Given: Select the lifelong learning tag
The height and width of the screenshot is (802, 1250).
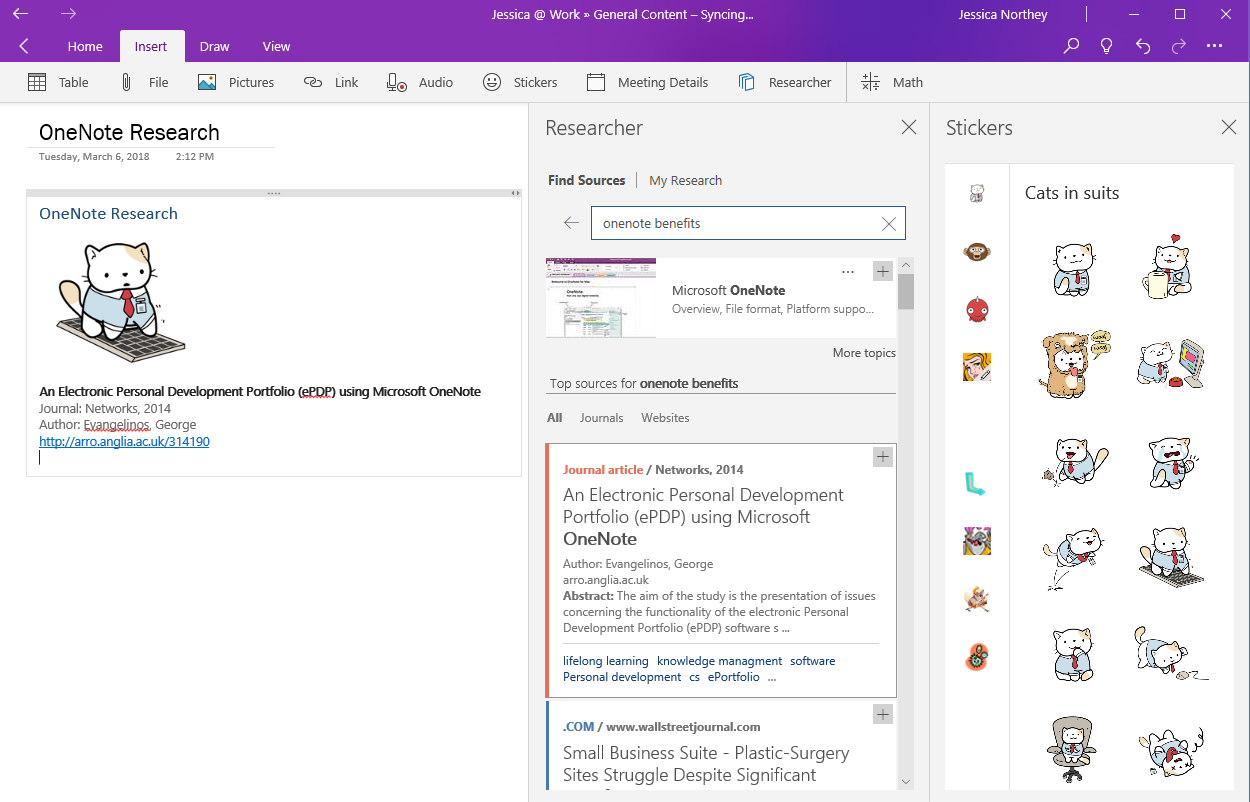Looking at the screenshot, I should pyautogui.click(x=605, y=661).
